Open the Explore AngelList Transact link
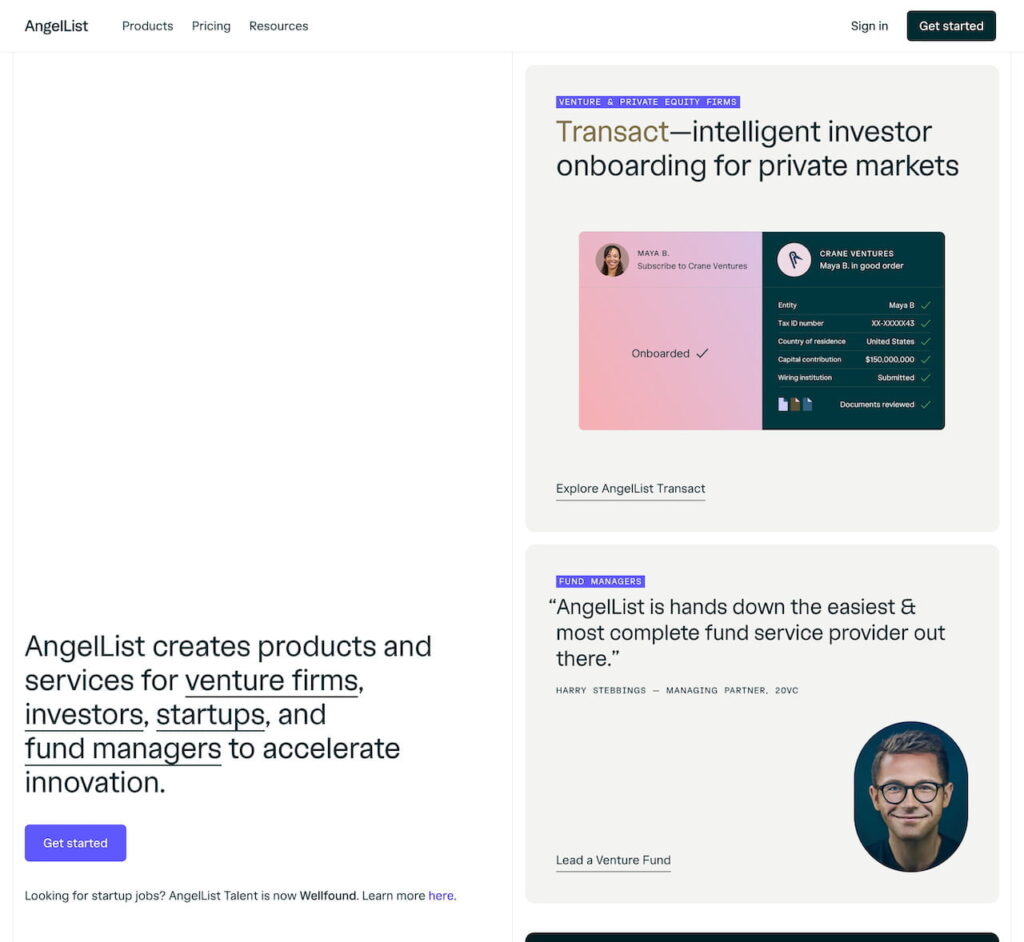The width and height of the screenshot is (1024, 942). point(630,489)
